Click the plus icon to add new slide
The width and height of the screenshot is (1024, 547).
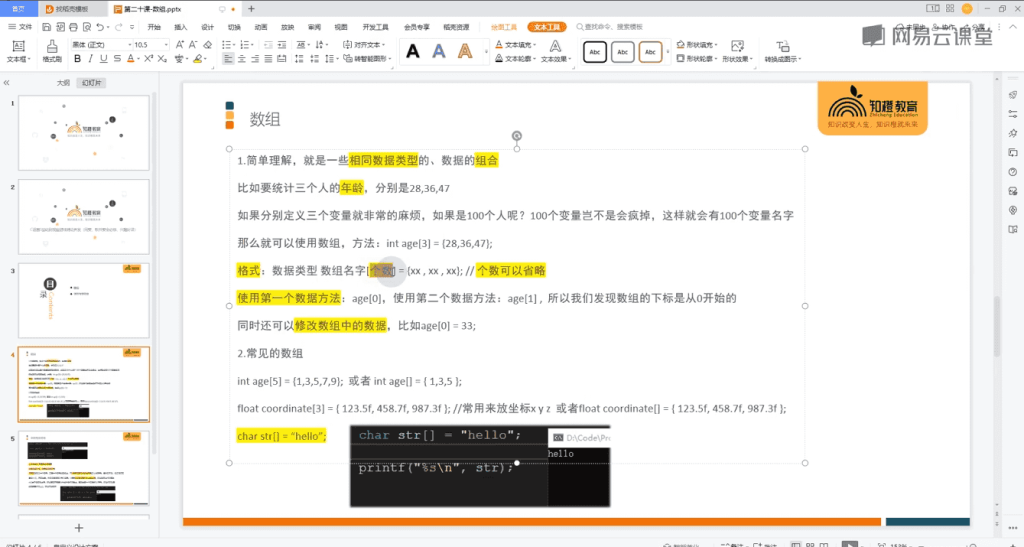pos(79,527)
